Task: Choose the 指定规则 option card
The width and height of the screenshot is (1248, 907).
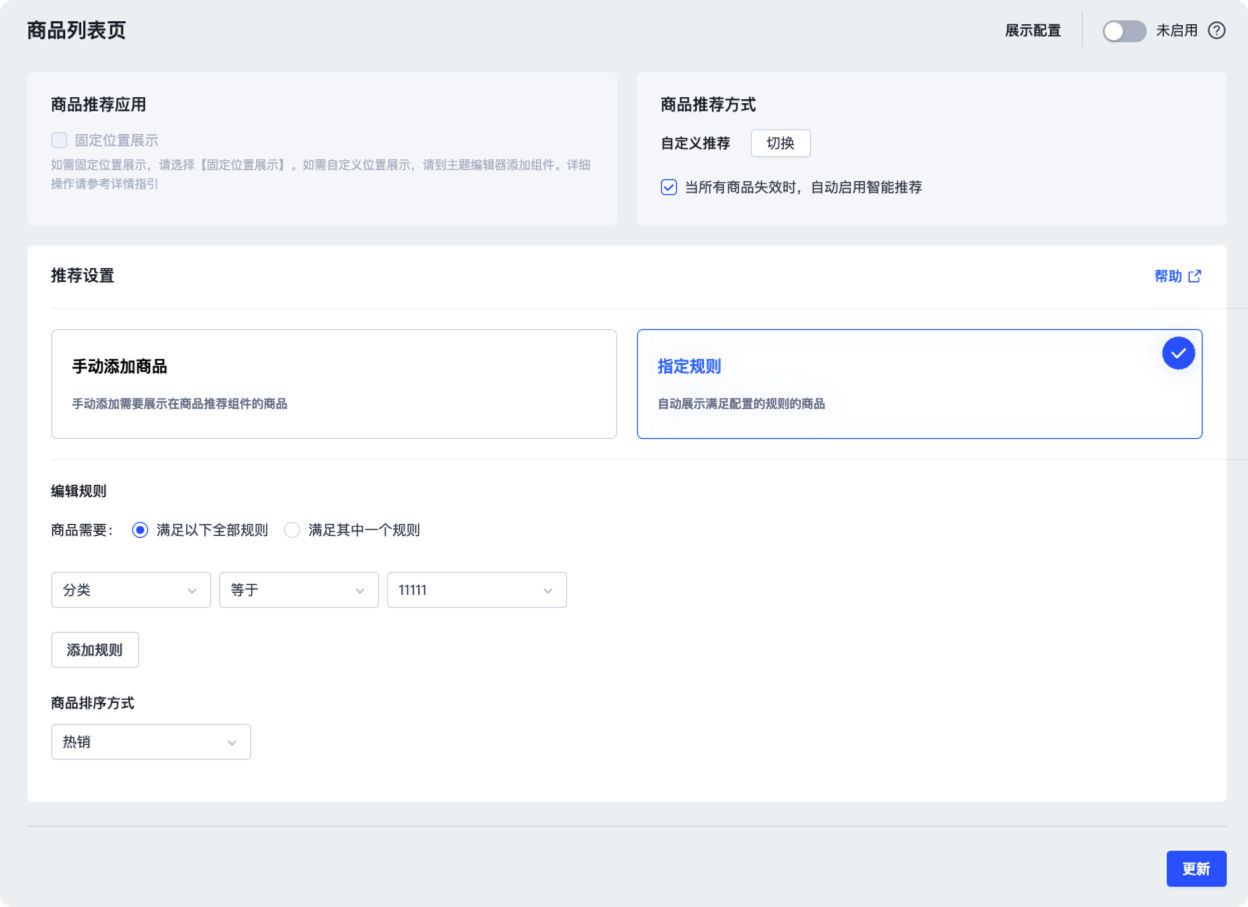Action: point(919,384)
